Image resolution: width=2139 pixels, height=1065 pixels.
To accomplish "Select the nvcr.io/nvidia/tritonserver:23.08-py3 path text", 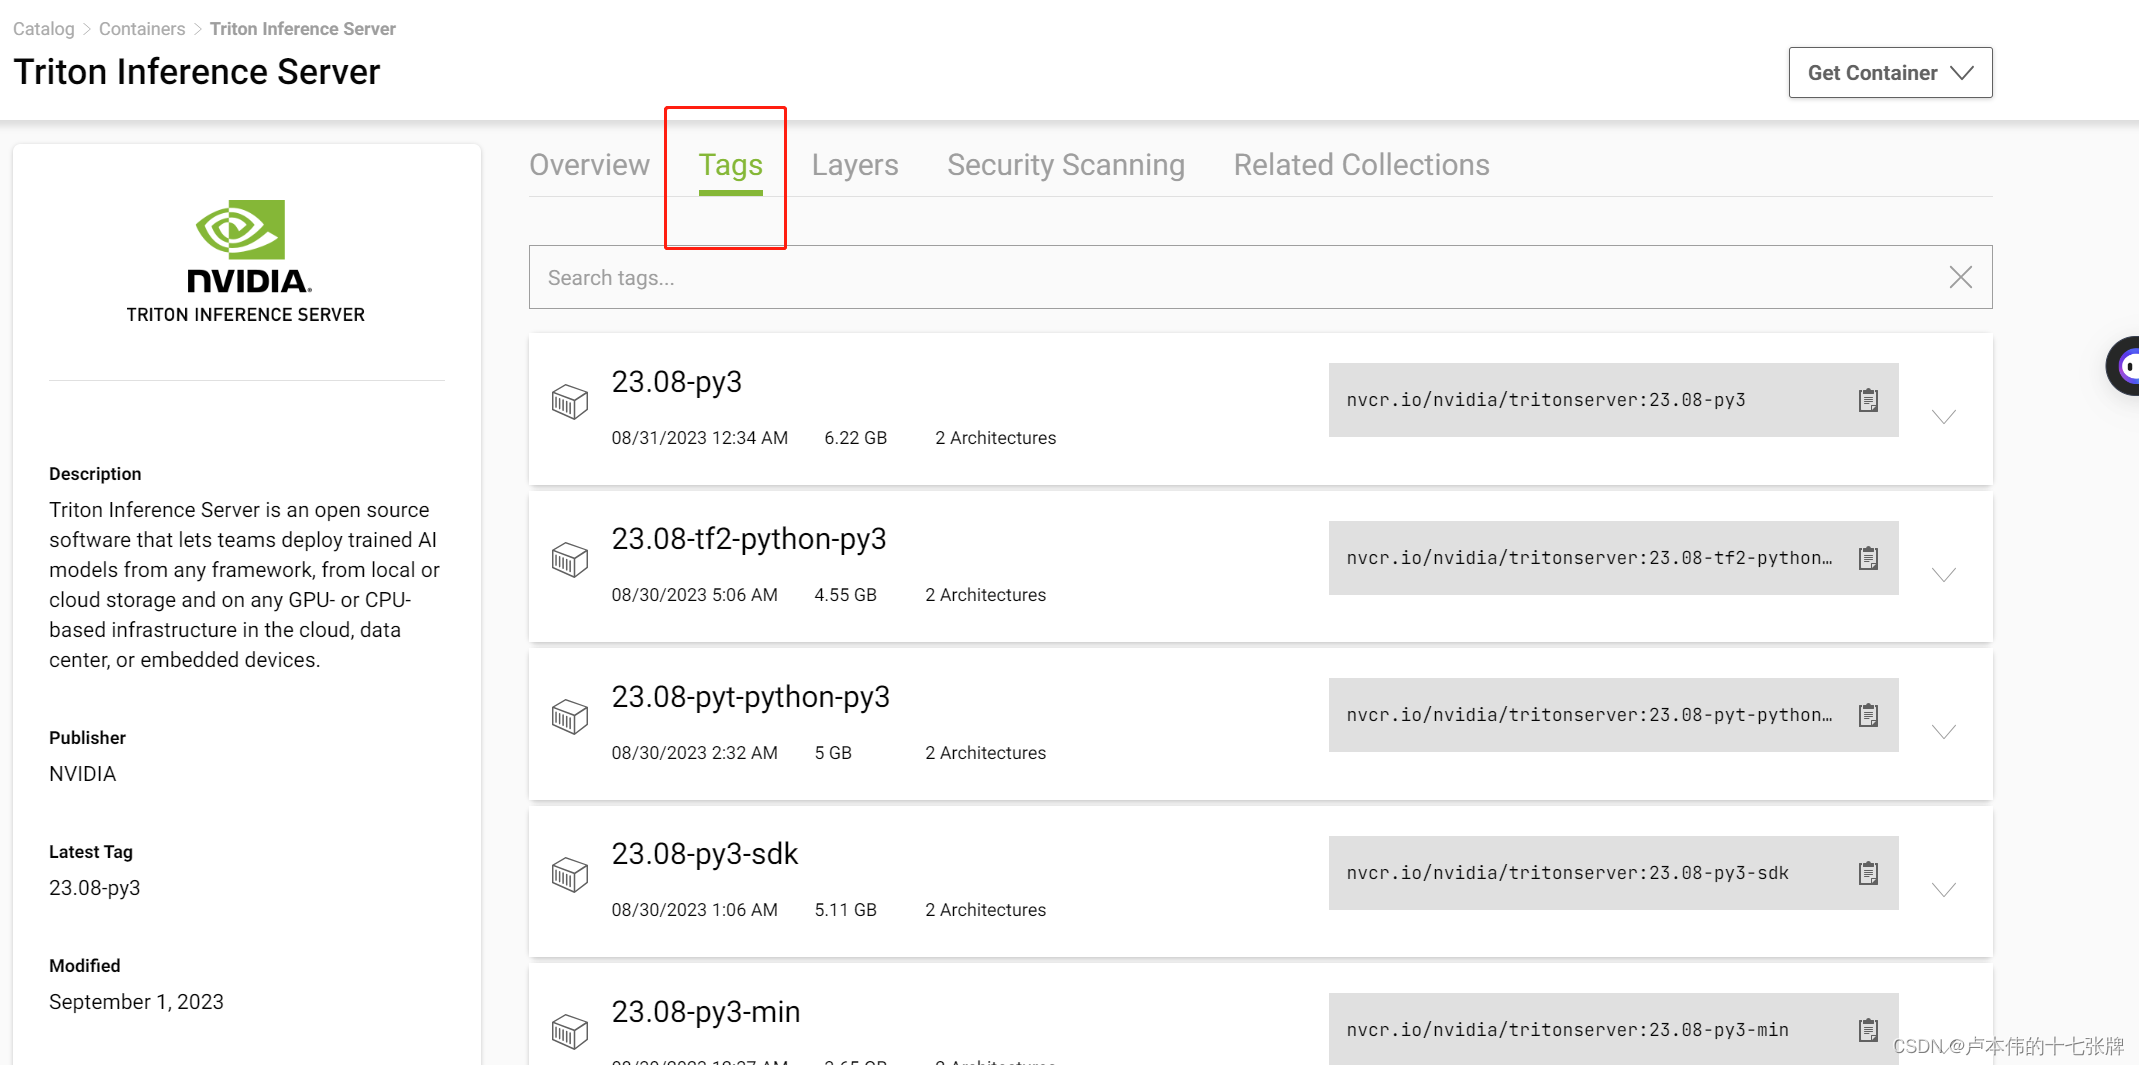I will coord(1546,400).
